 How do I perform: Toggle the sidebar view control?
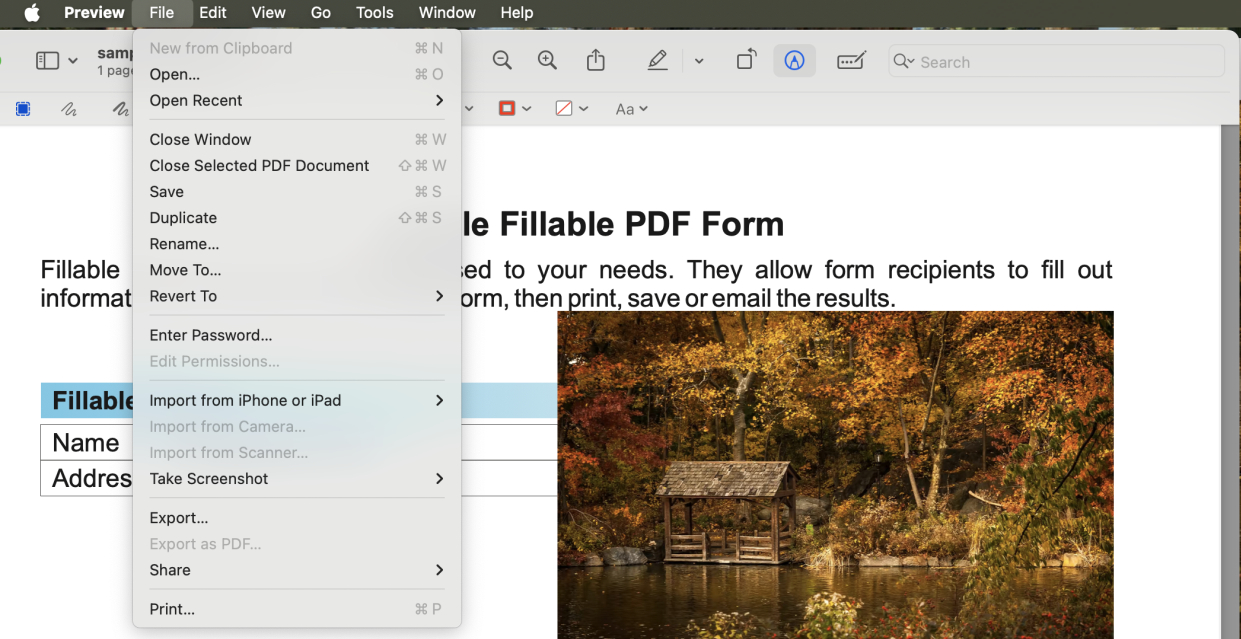45,61
